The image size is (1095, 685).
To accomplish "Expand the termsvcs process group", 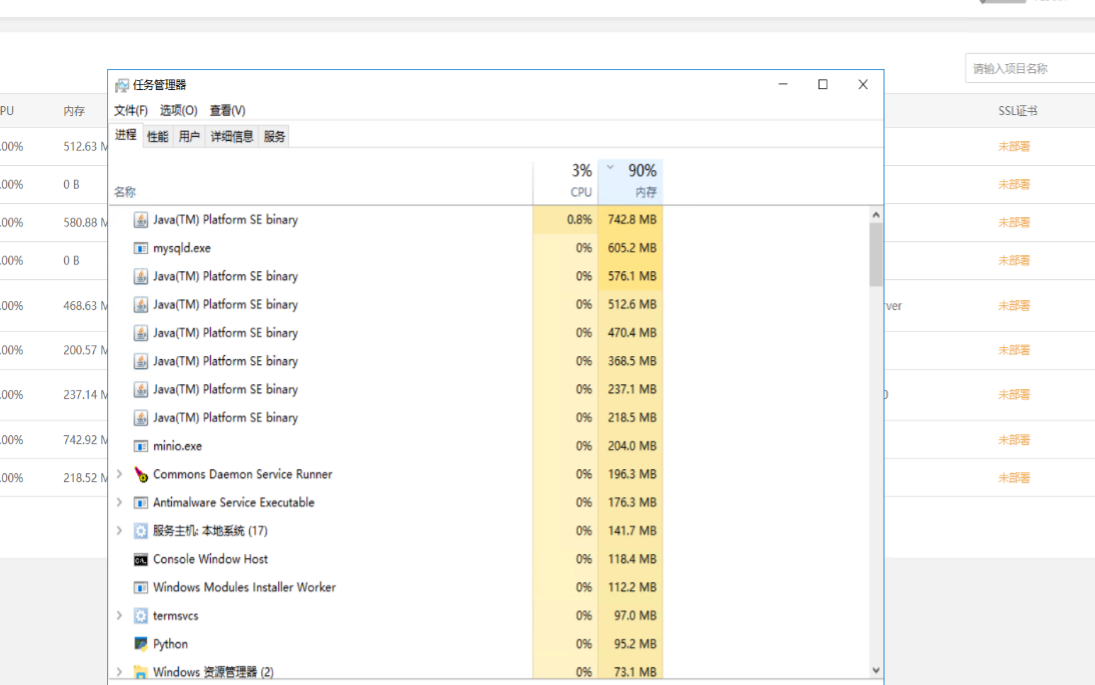I will 120,616.
